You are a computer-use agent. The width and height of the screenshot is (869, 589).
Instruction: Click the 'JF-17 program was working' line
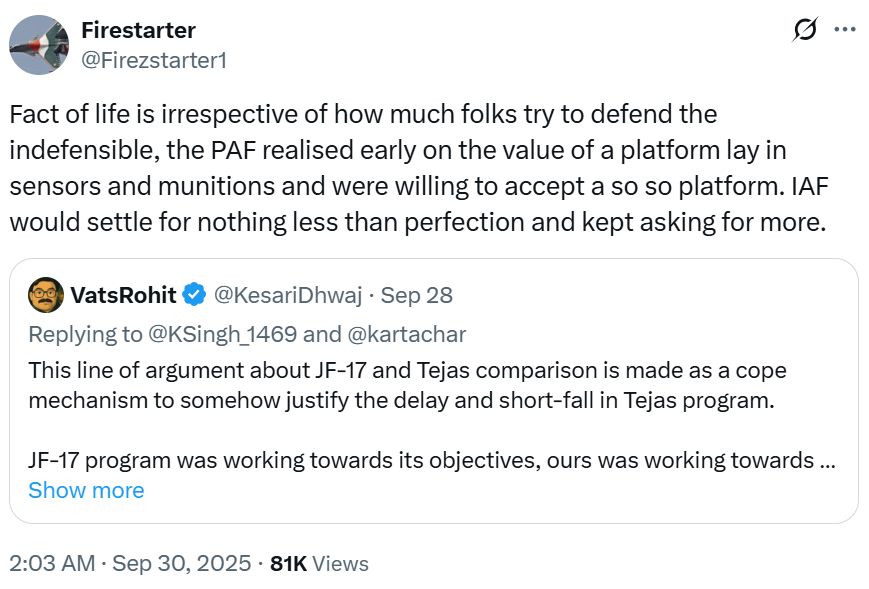pos(420,461)
